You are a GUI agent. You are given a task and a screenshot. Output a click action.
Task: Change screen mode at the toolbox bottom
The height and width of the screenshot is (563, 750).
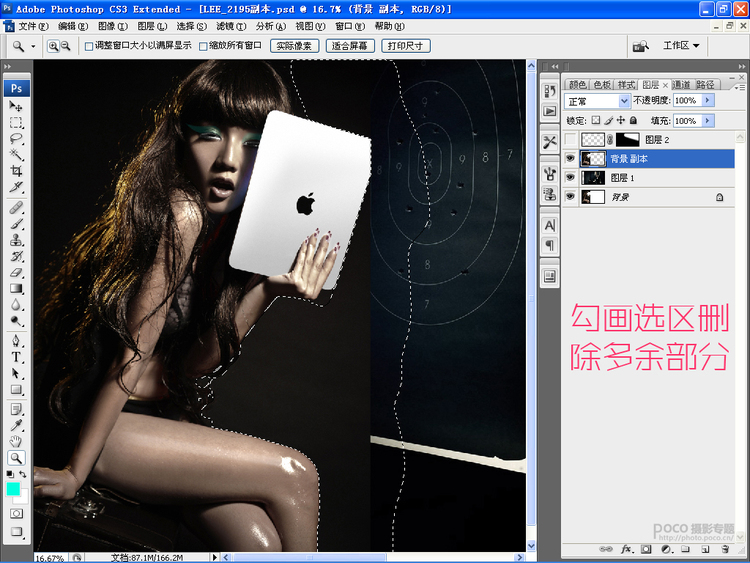(16, 531)
